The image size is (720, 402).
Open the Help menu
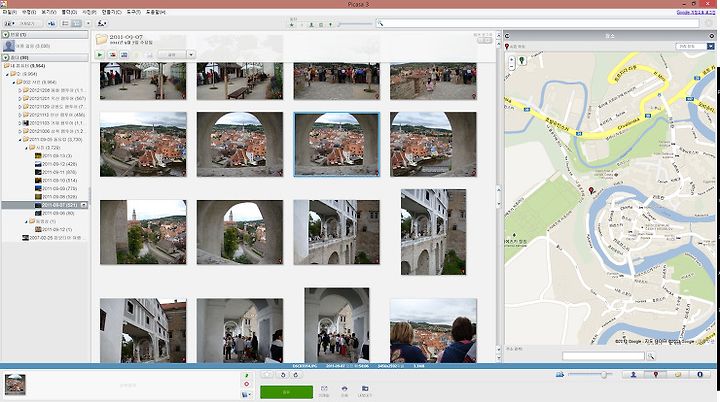pos(156,12)
